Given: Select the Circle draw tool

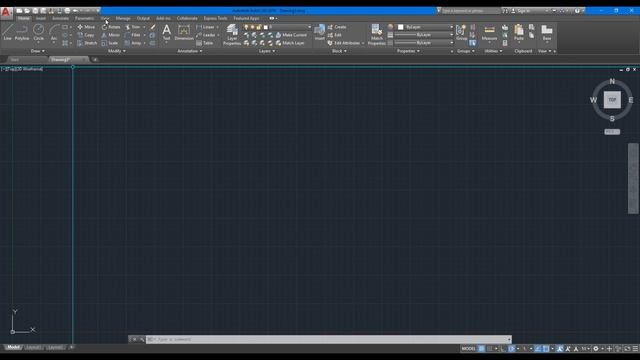Looking at the screenshot, I should [x=38, y=32].
